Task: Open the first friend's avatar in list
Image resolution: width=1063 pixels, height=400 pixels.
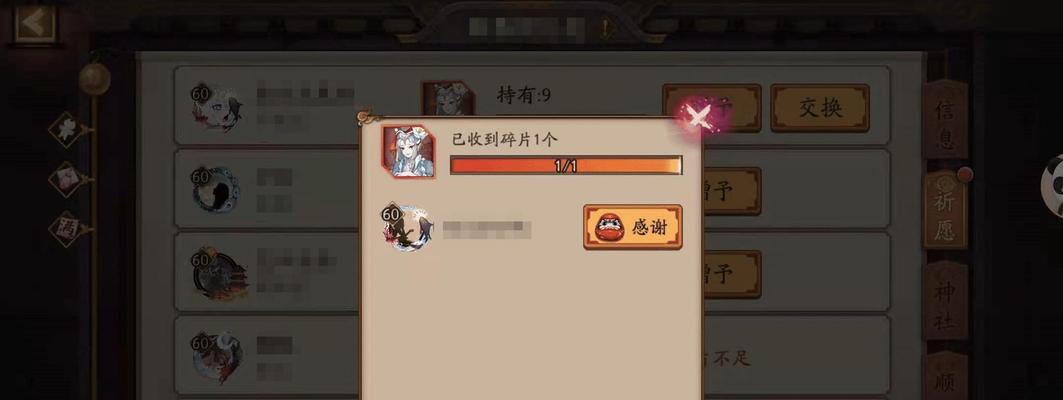Action: coord(216,108)
